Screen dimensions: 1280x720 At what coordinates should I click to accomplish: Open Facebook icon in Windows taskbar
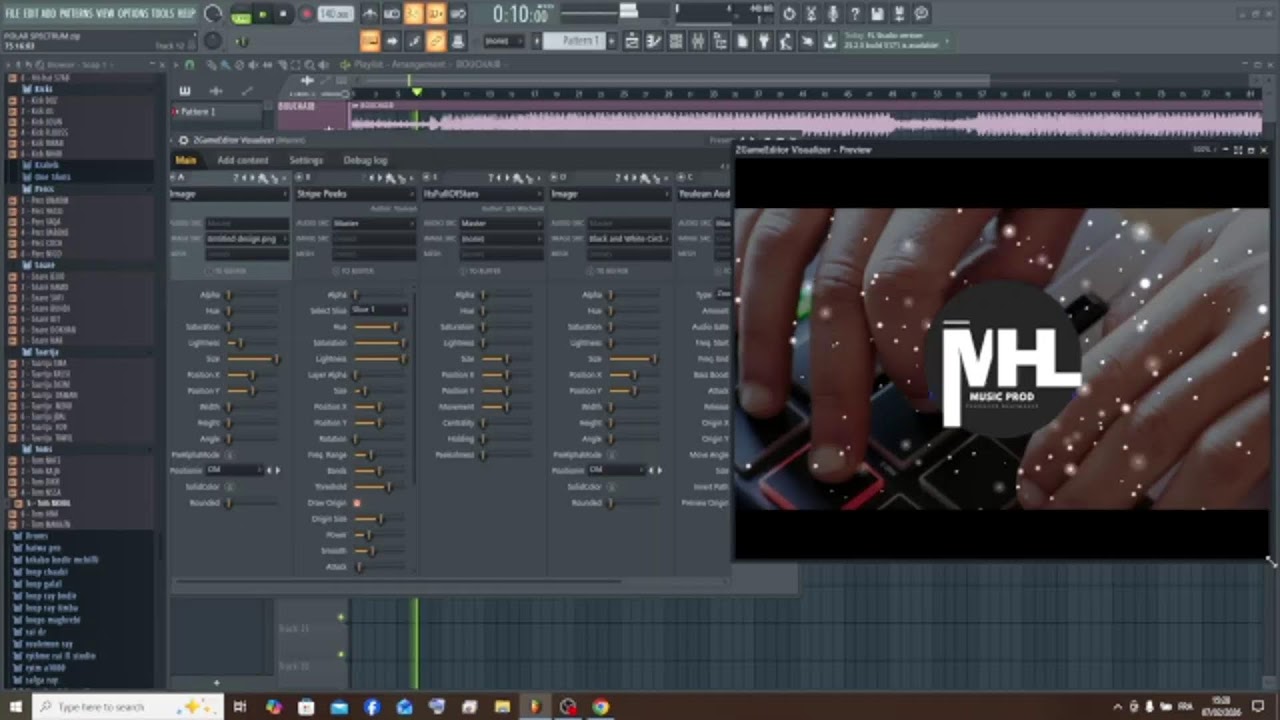click(x=372, y=707)
